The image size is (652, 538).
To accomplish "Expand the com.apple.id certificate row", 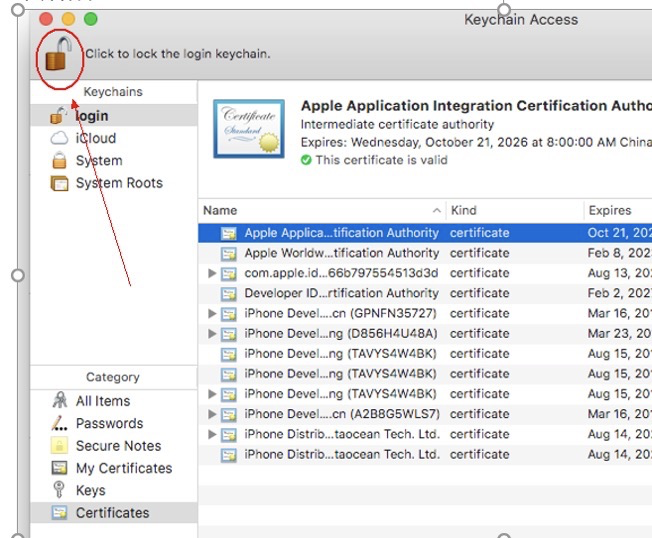I will pos(211,273).
